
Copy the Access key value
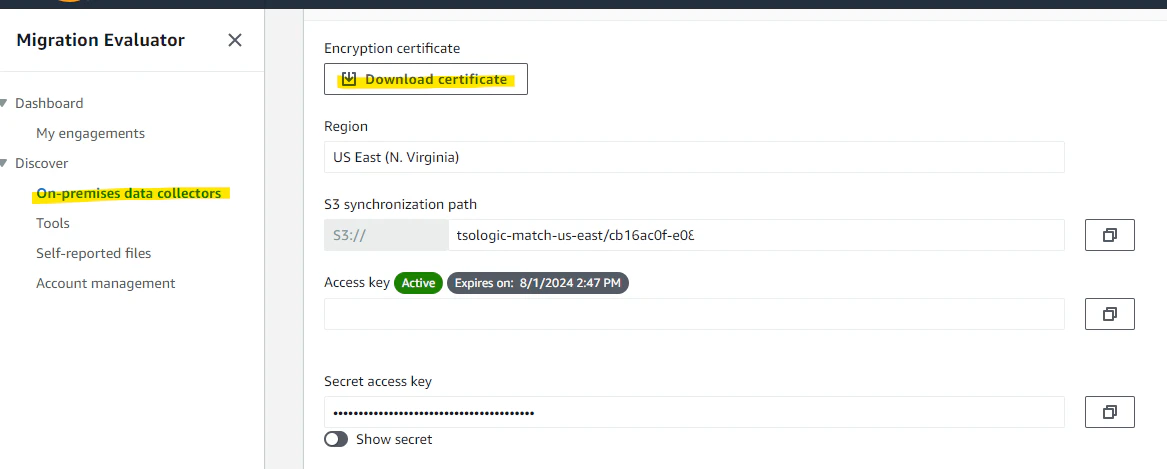(1110, 314)
